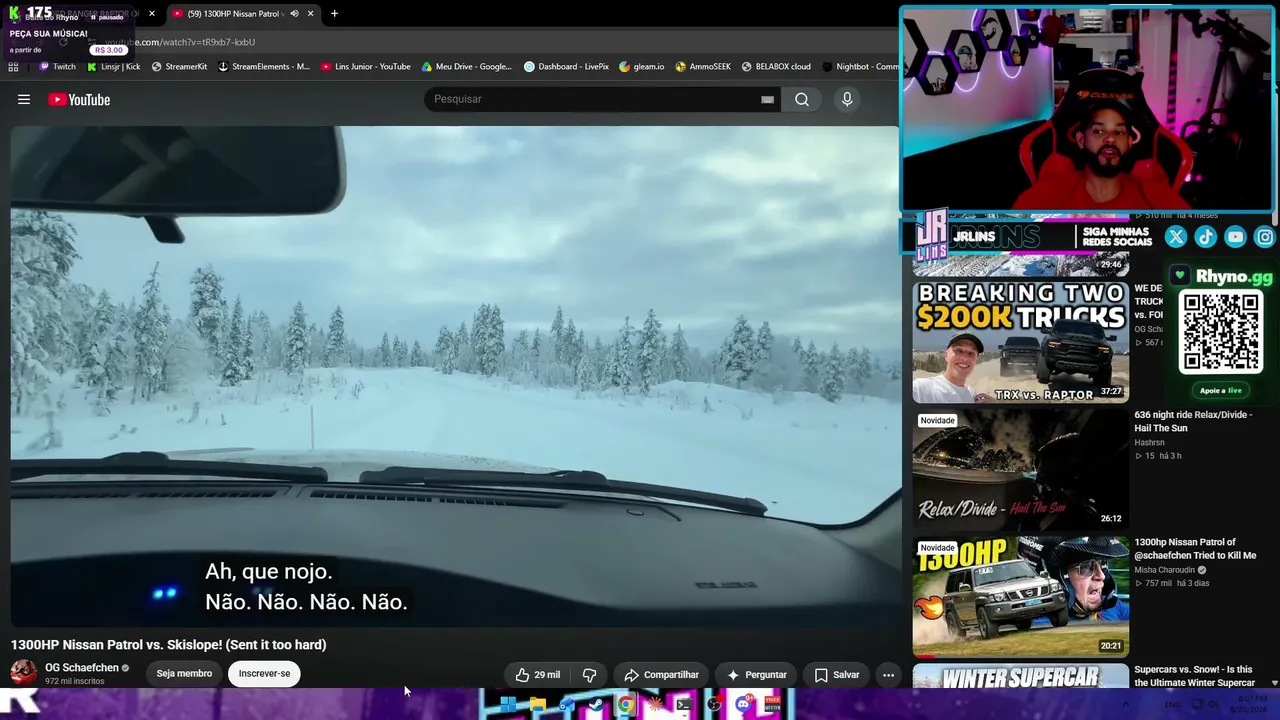
Task: Switch the ENG input language indicator
Action: coord(1172,705)
